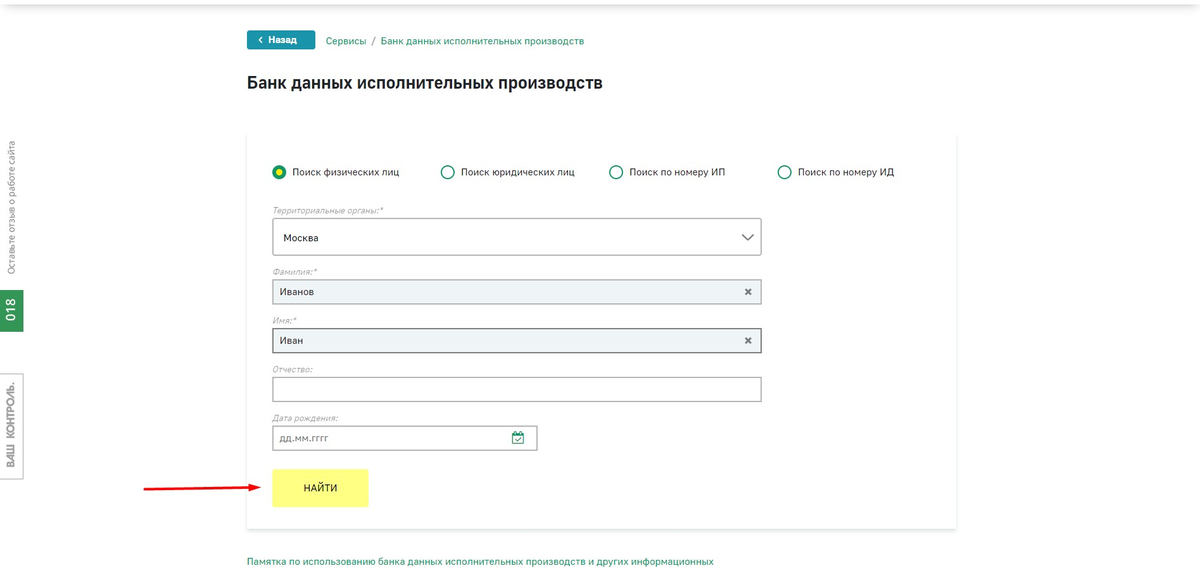
Task: Click into the Отчество input field
Action: (516, 389)
